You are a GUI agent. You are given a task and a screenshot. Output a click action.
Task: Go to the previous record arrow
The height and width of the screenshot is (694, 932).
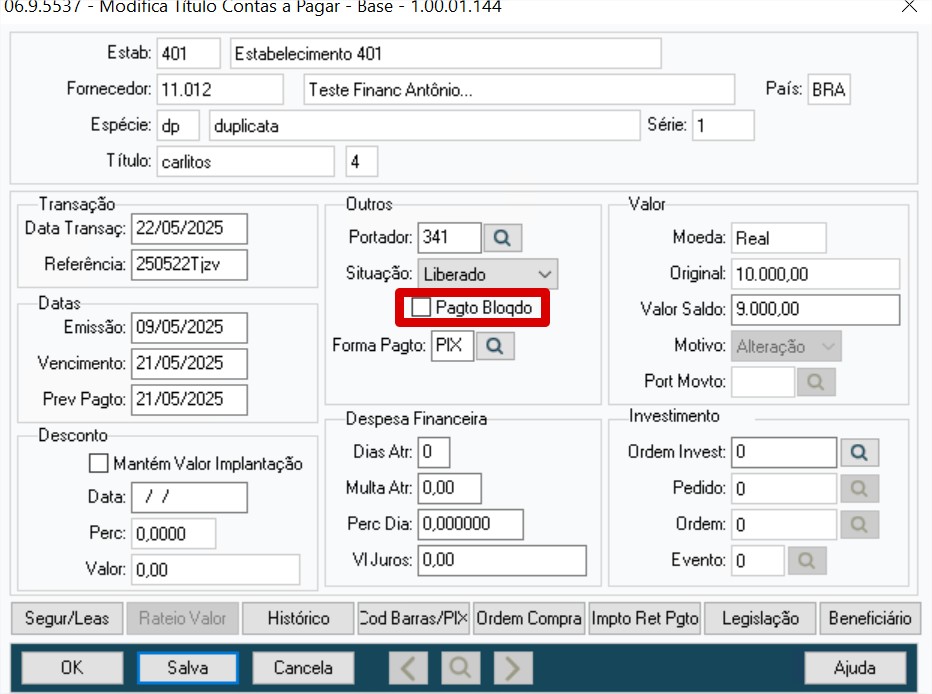(x=408, y=667)
